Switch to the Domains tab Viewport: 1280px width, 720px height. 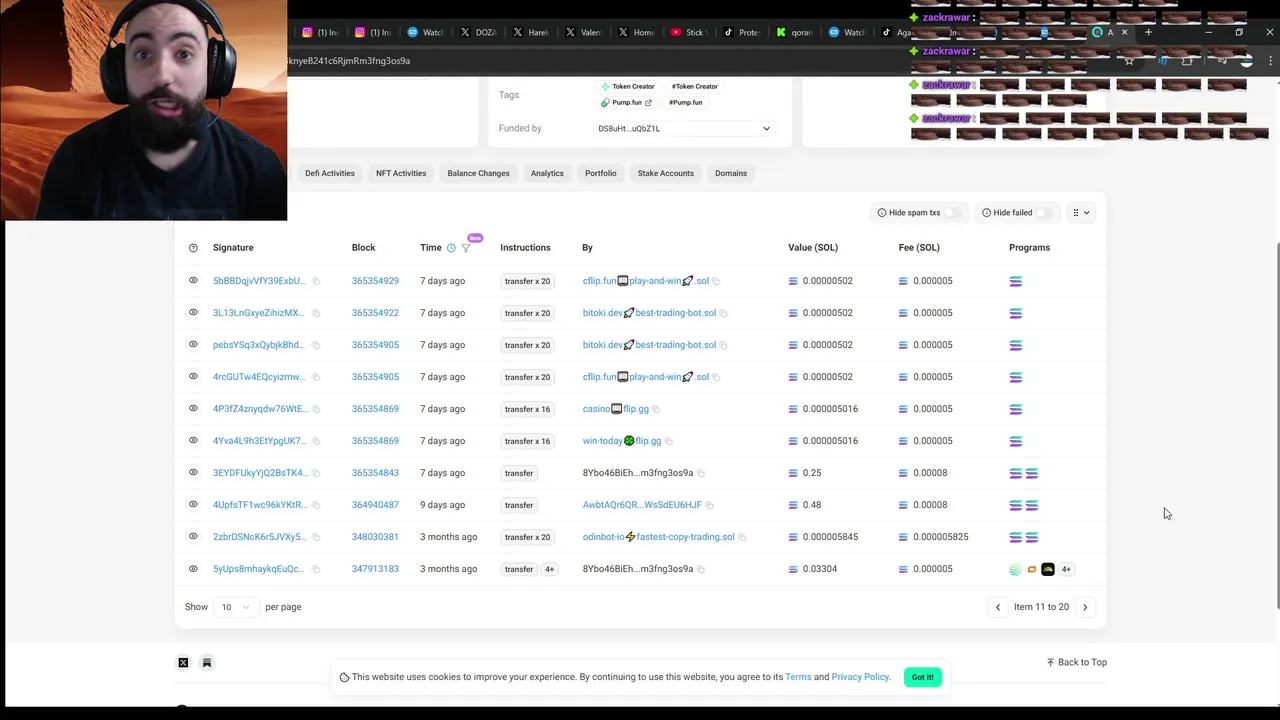(x=731, y=173)
